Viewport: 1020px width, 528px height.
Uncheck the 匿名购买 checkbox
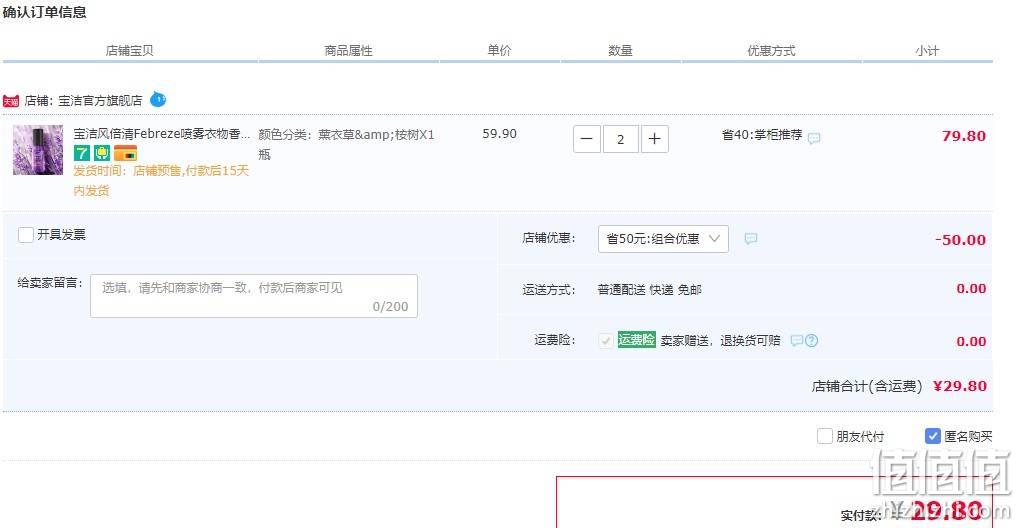[933, 436]
